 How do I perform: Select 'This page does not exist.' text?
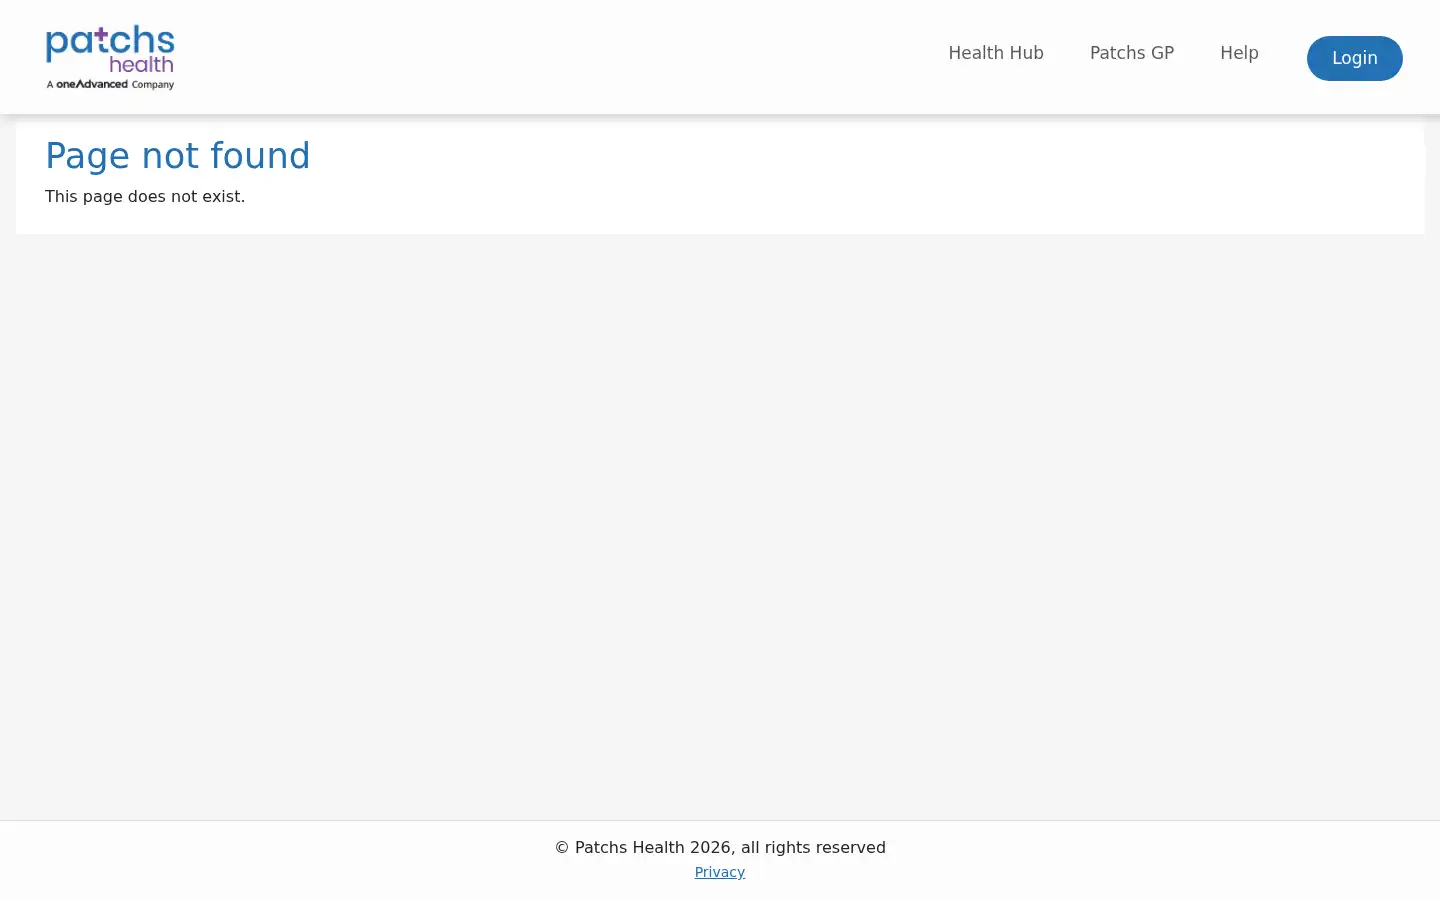[x=145, y=196]
